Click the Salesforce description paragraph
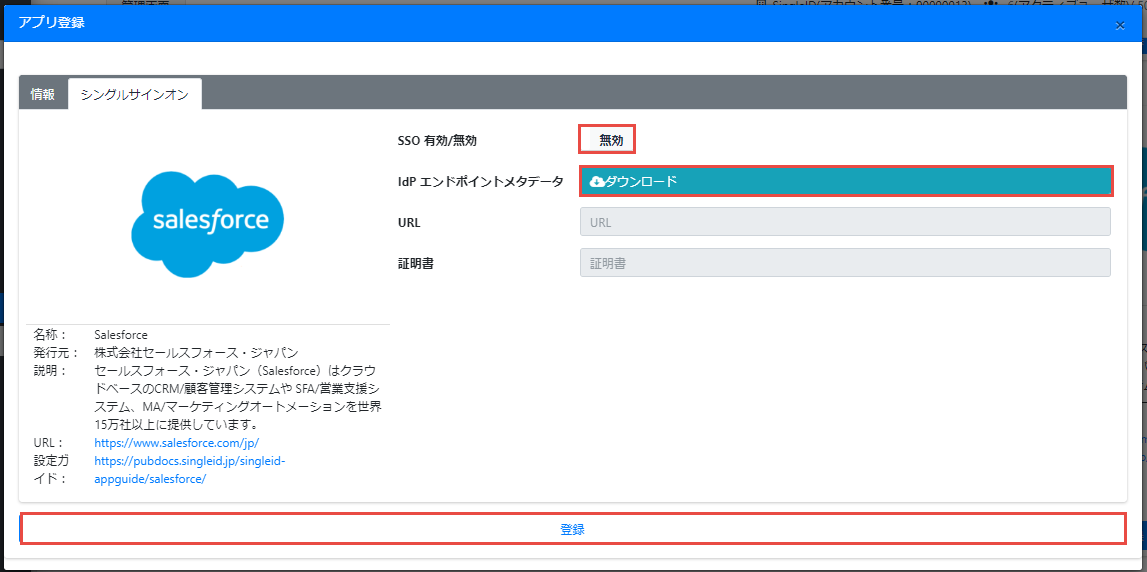This screenshot has height=572, width=1147. 237,397
